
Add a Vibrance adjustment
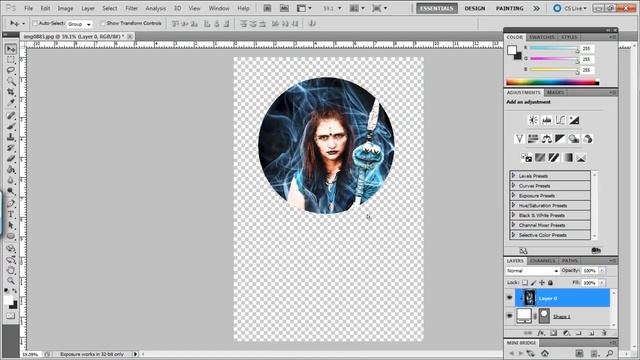pos(519,139)
